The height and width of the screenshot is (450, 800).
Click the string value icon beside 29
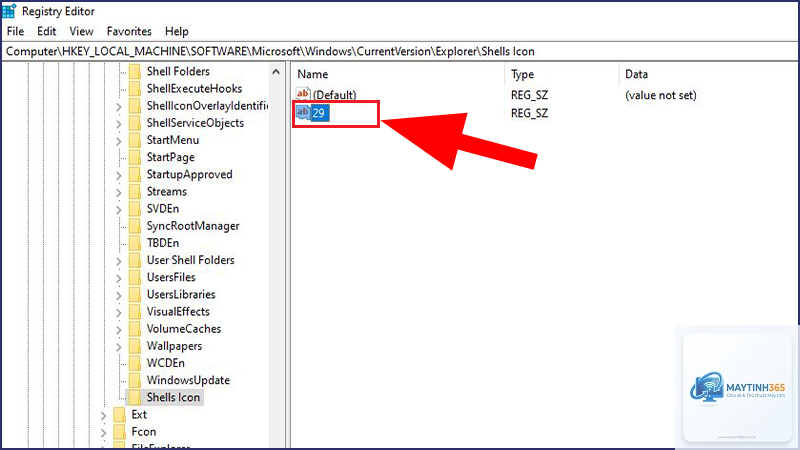303,112
